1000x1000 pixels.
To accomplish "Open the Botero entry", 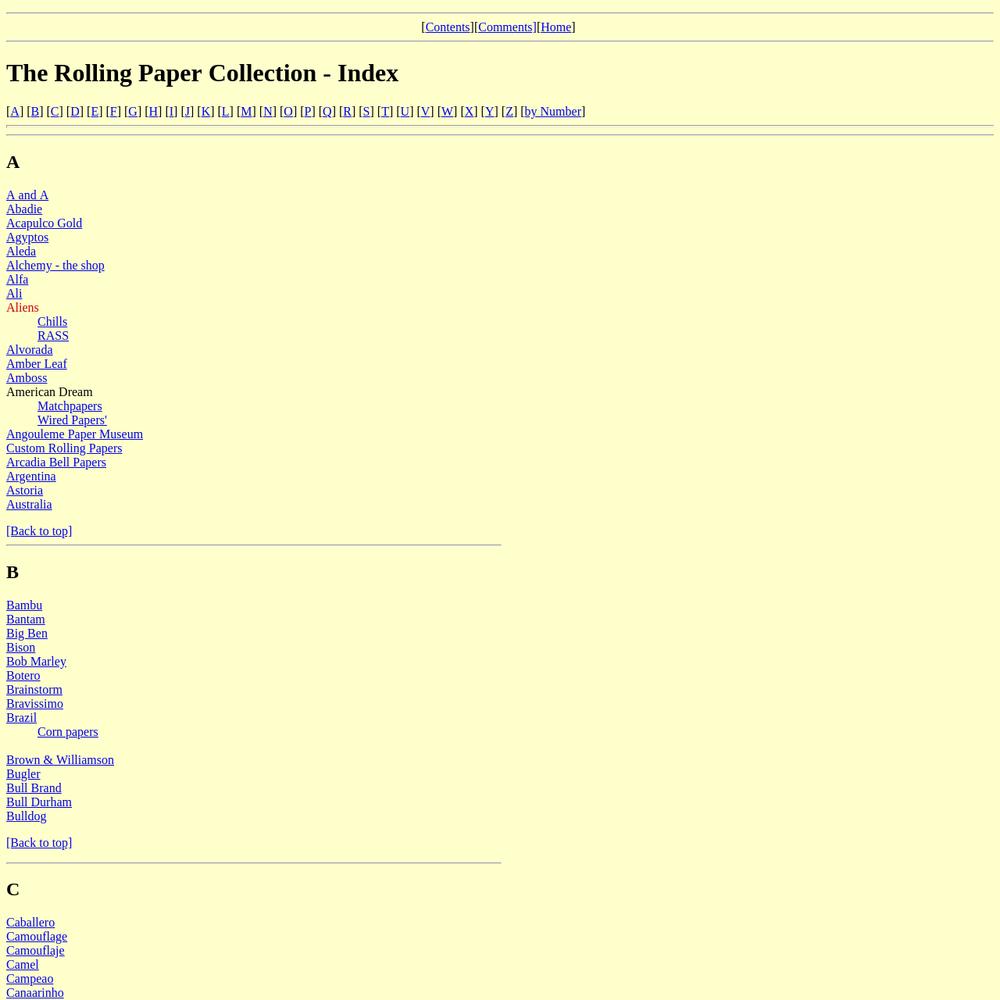I will (23, 675).
